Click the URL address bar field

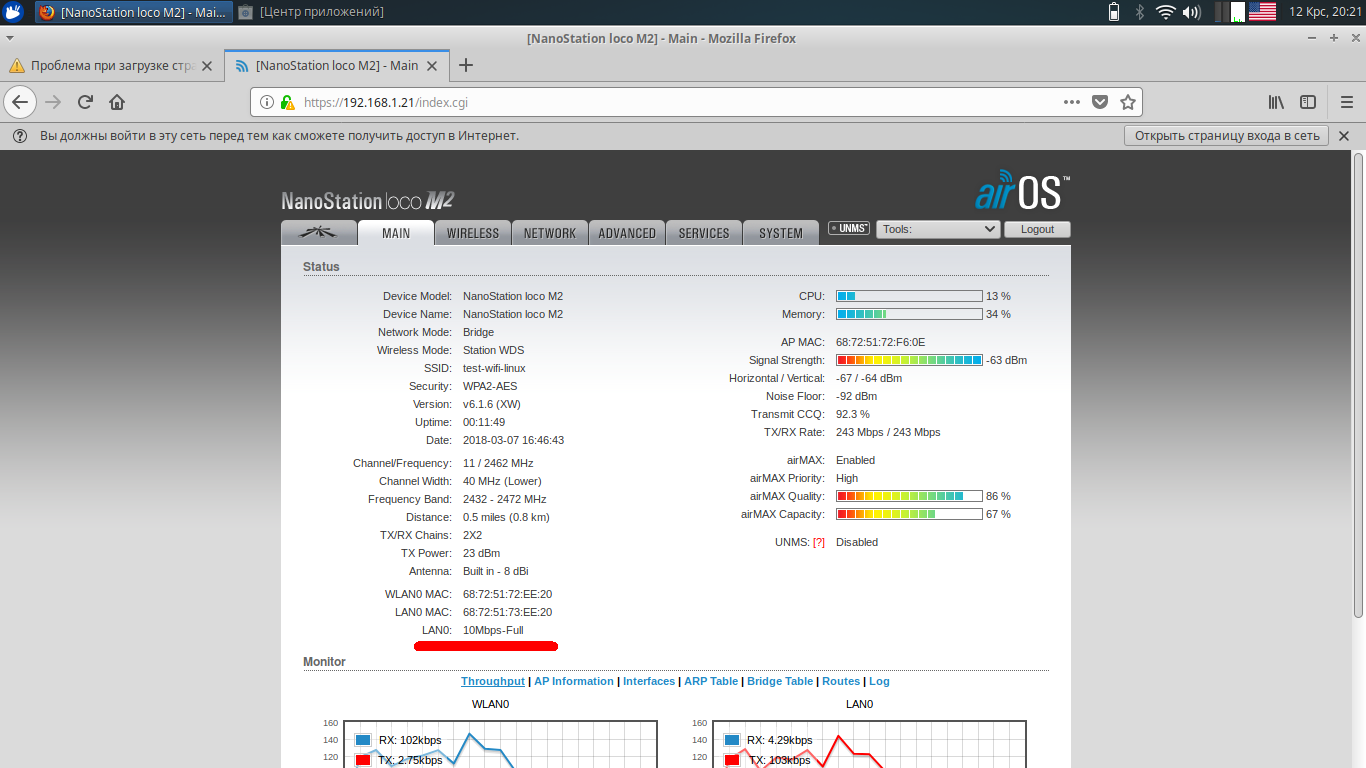tap(680, 102)
